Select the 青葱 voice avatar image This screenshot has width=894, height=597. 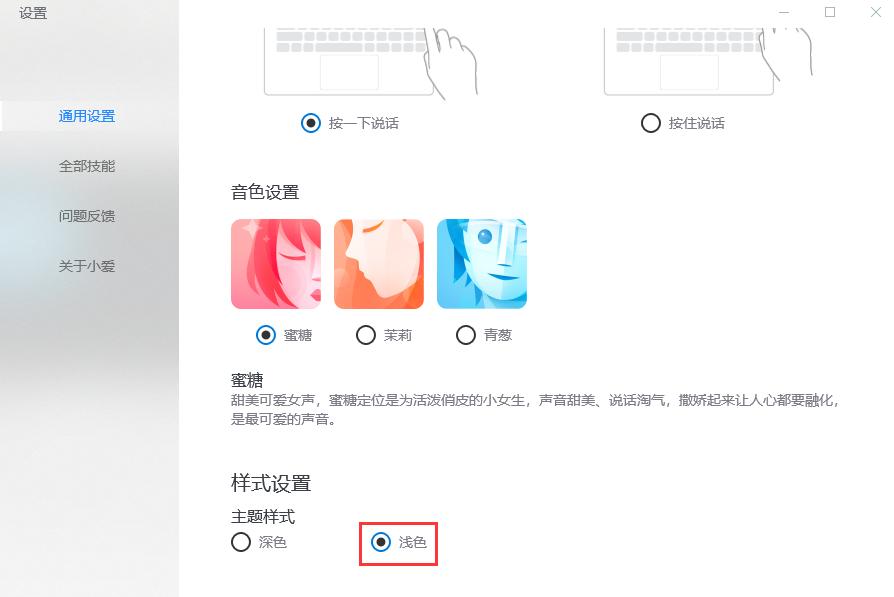482,263
